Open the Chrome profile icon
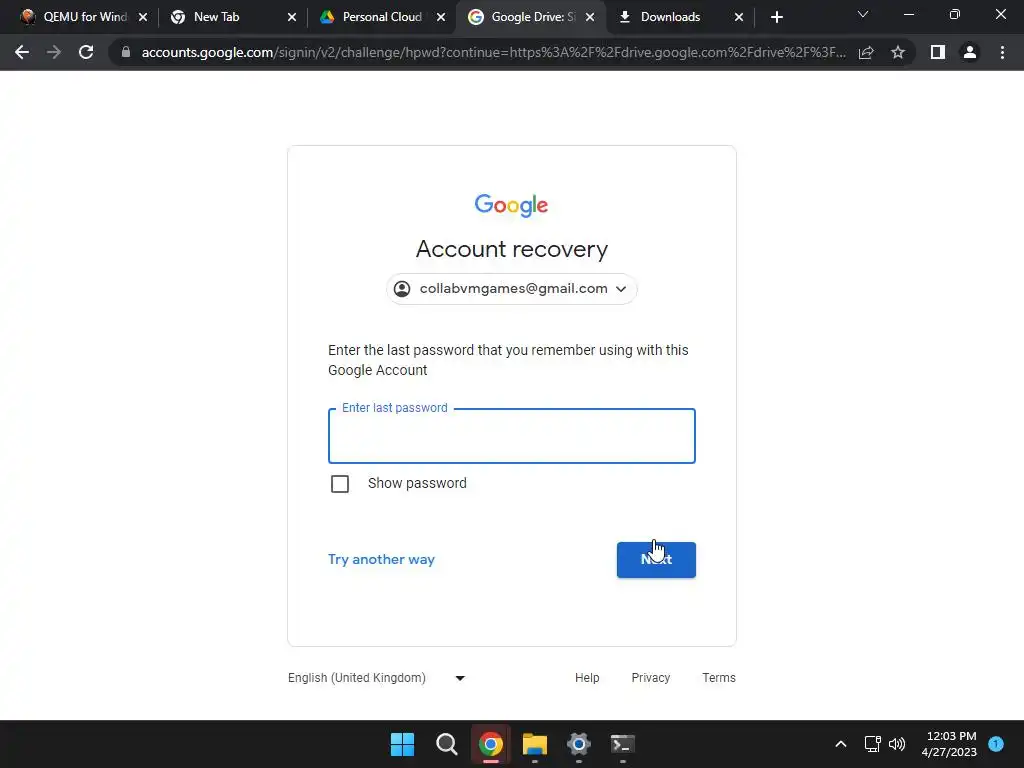This screenshot has height=768, width=1024. click(970, 52)
